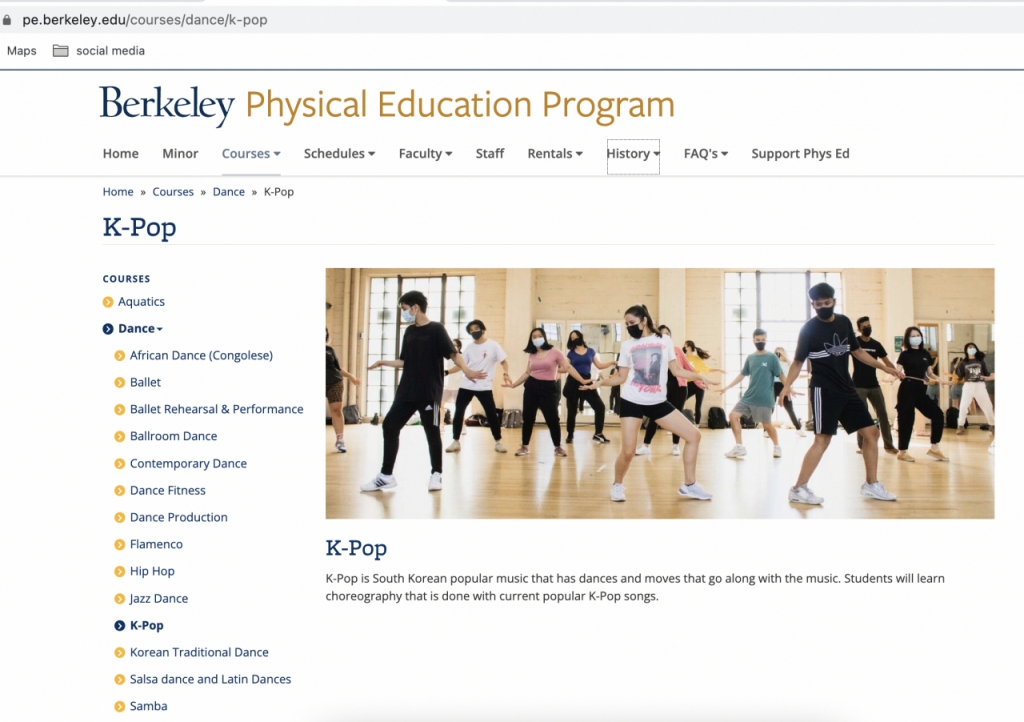Expand the History dropdown menu
Screen dimensions: 1024x722
pyautogui.click(x=633, y=154)
